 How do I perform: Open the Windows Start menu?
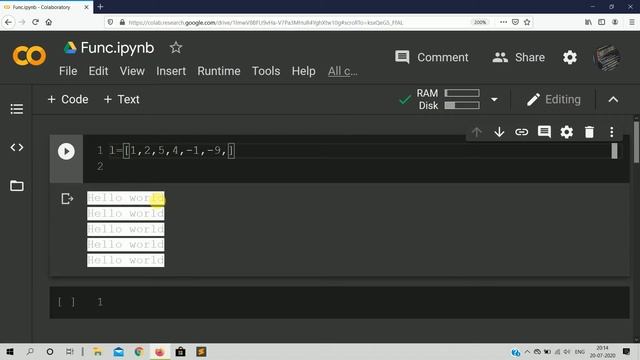pos(10,351)
